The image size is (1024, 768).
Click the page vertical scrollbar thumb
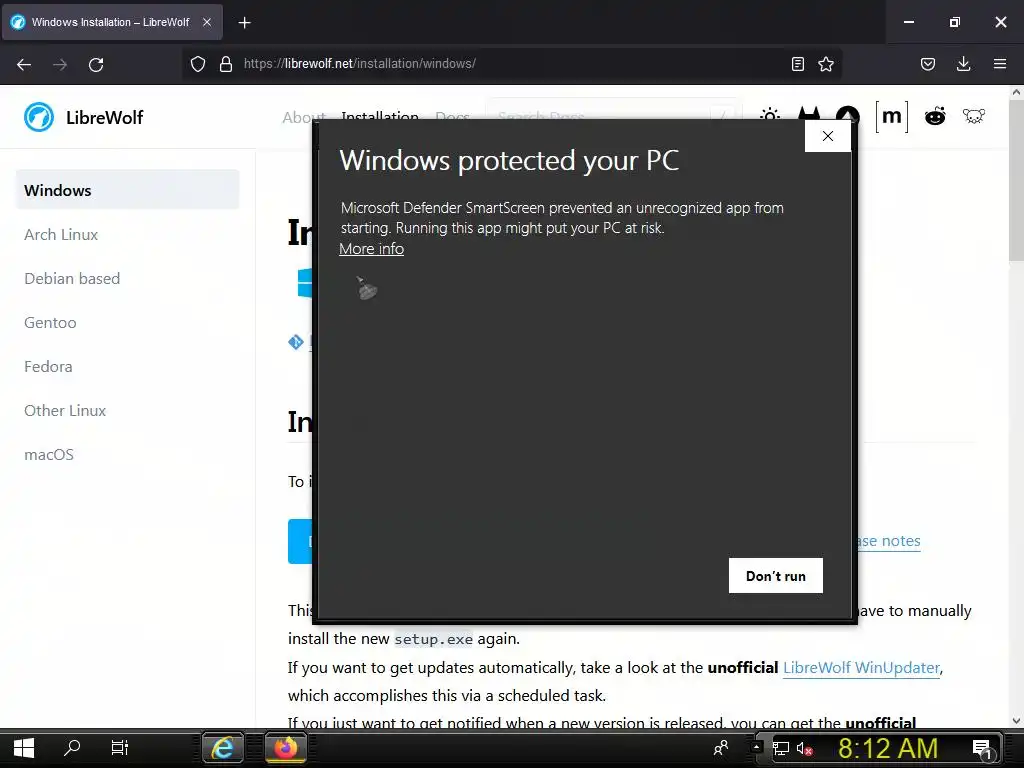point(1016,182)
